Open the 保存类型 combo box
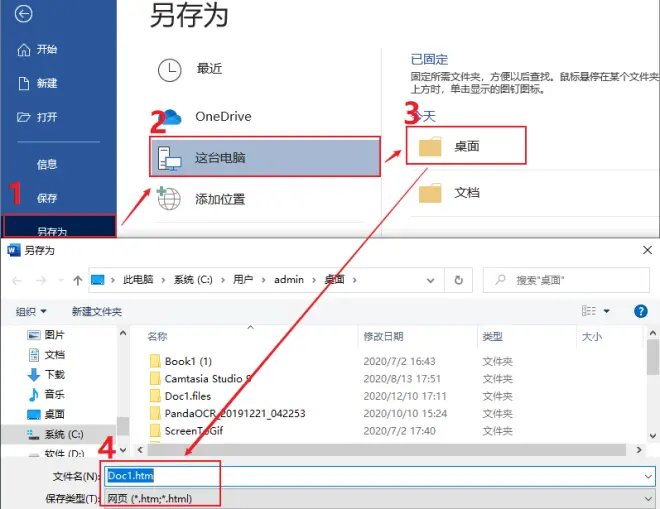Viewport: 660px width, 509px height. tap(380, 498)
